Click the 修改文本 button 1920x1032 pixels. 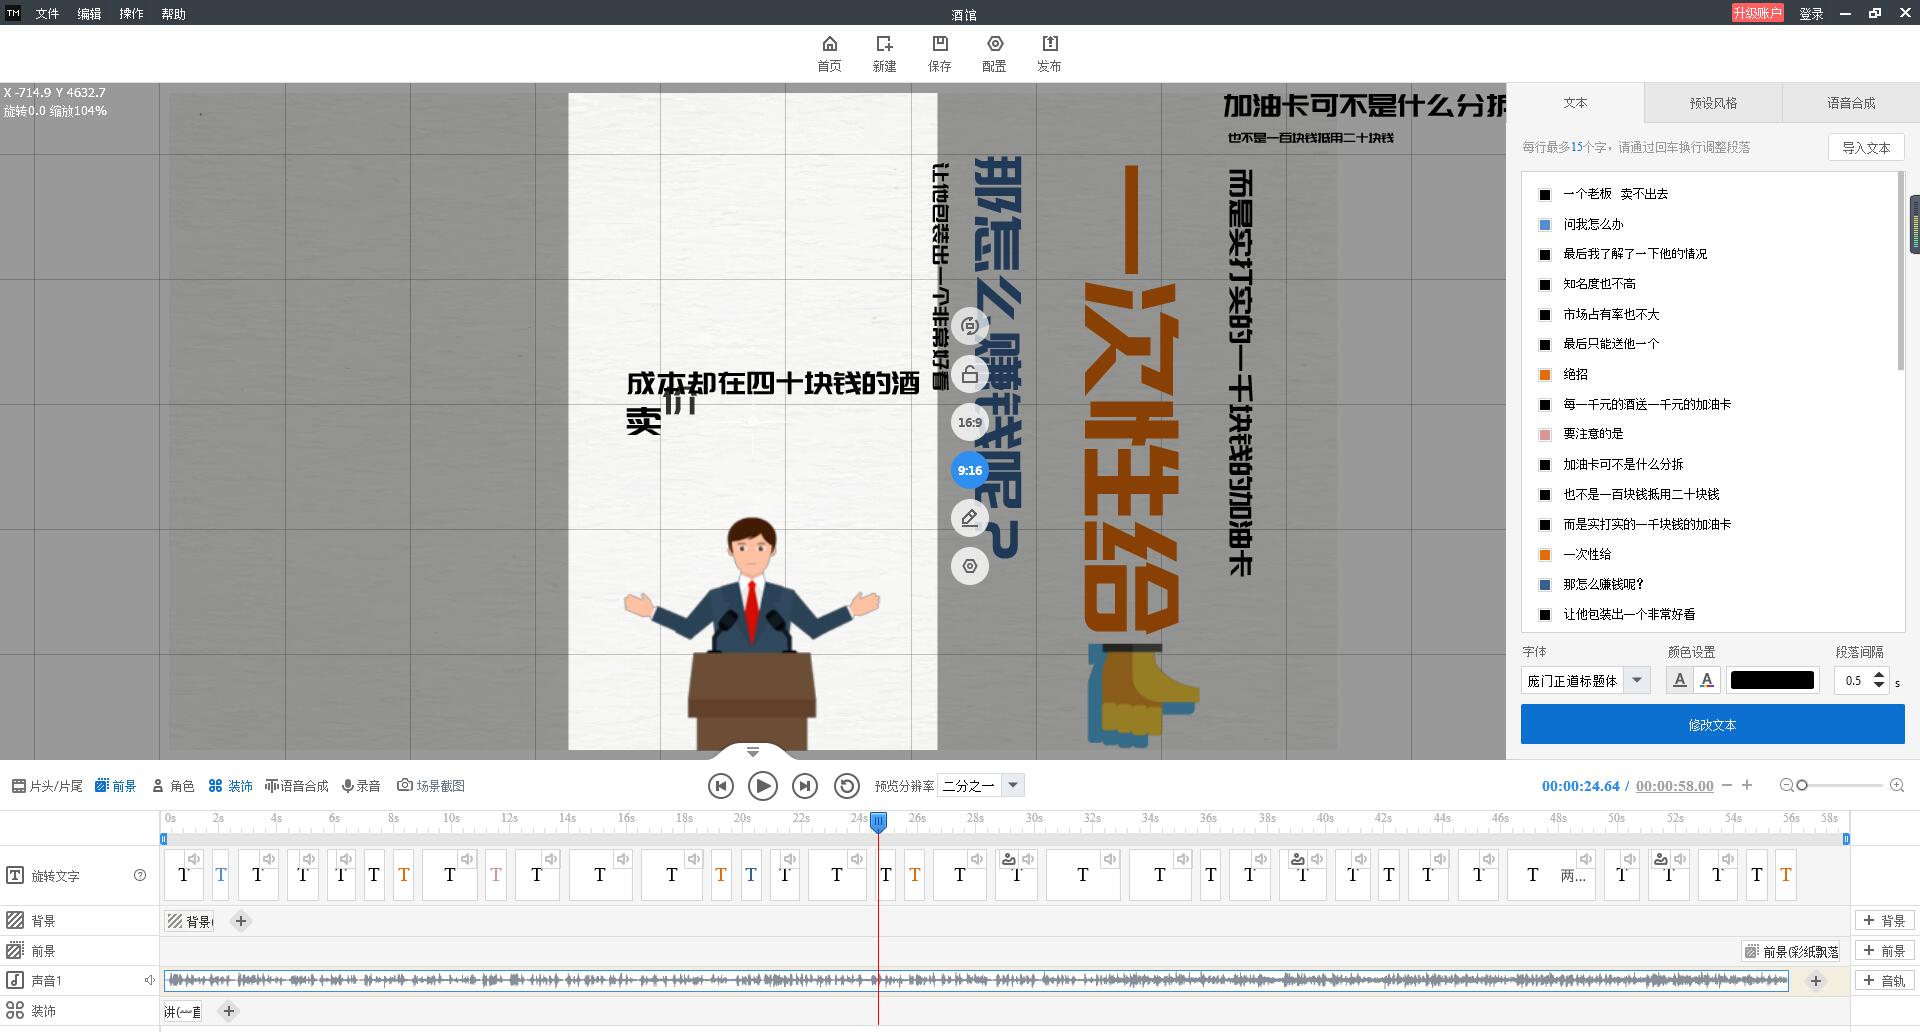1712,724
